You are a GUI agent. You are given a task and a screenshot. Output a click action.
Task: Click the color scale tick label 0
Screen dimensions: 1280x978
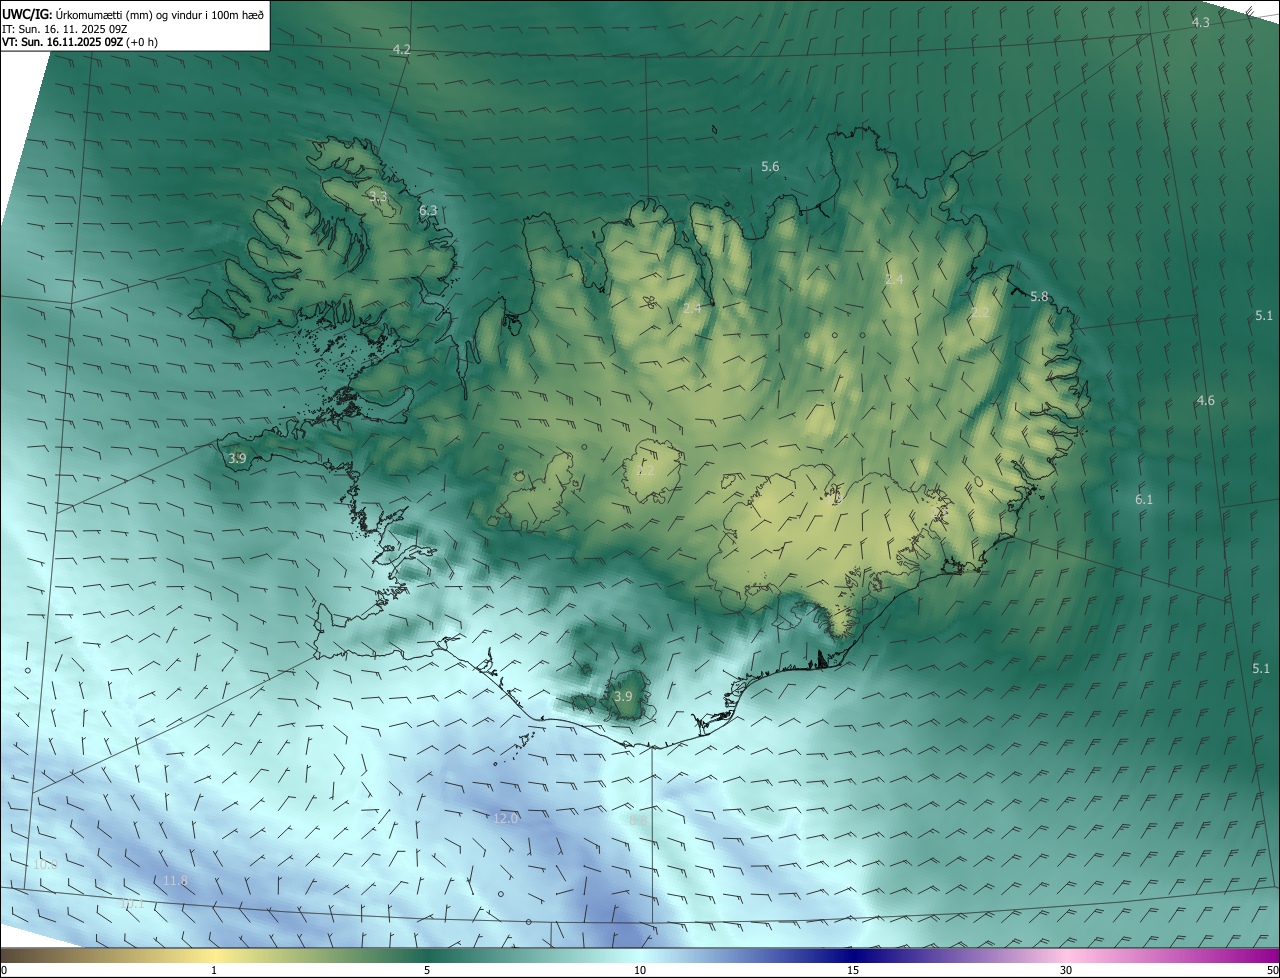(x=4, y=970)
